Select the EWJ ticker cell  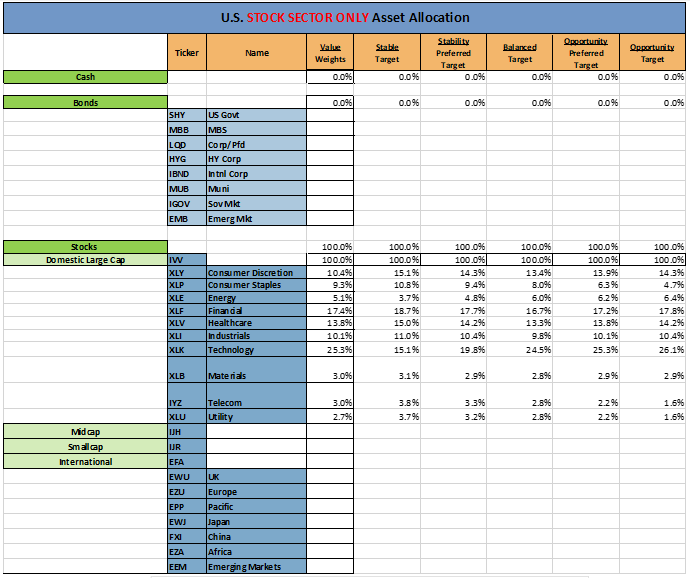186,521
